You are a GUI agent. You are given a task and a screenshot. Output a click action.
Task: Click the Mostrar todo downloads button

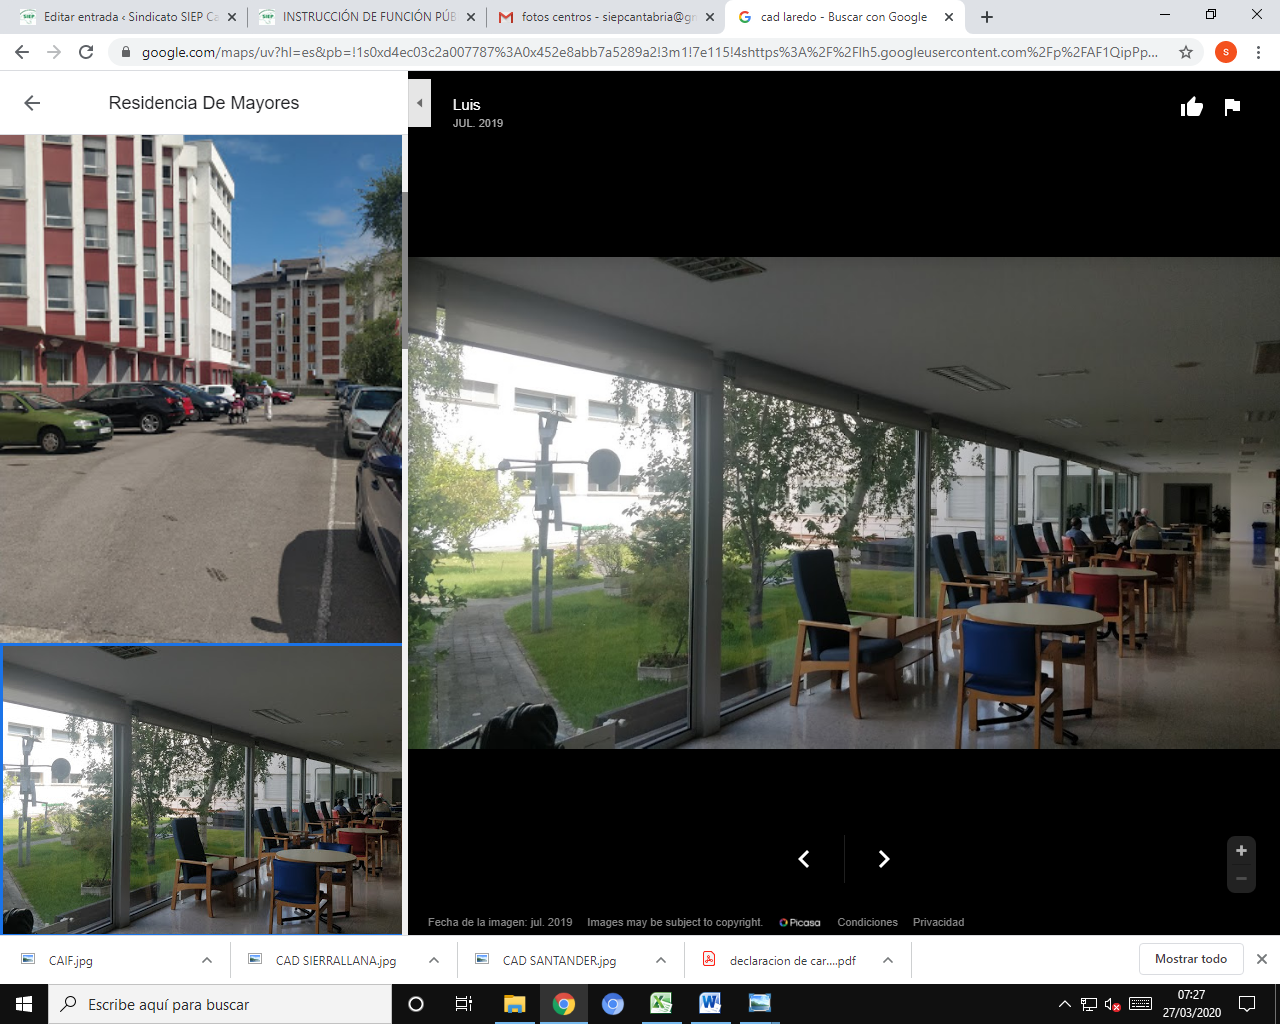click(1190, 959)
